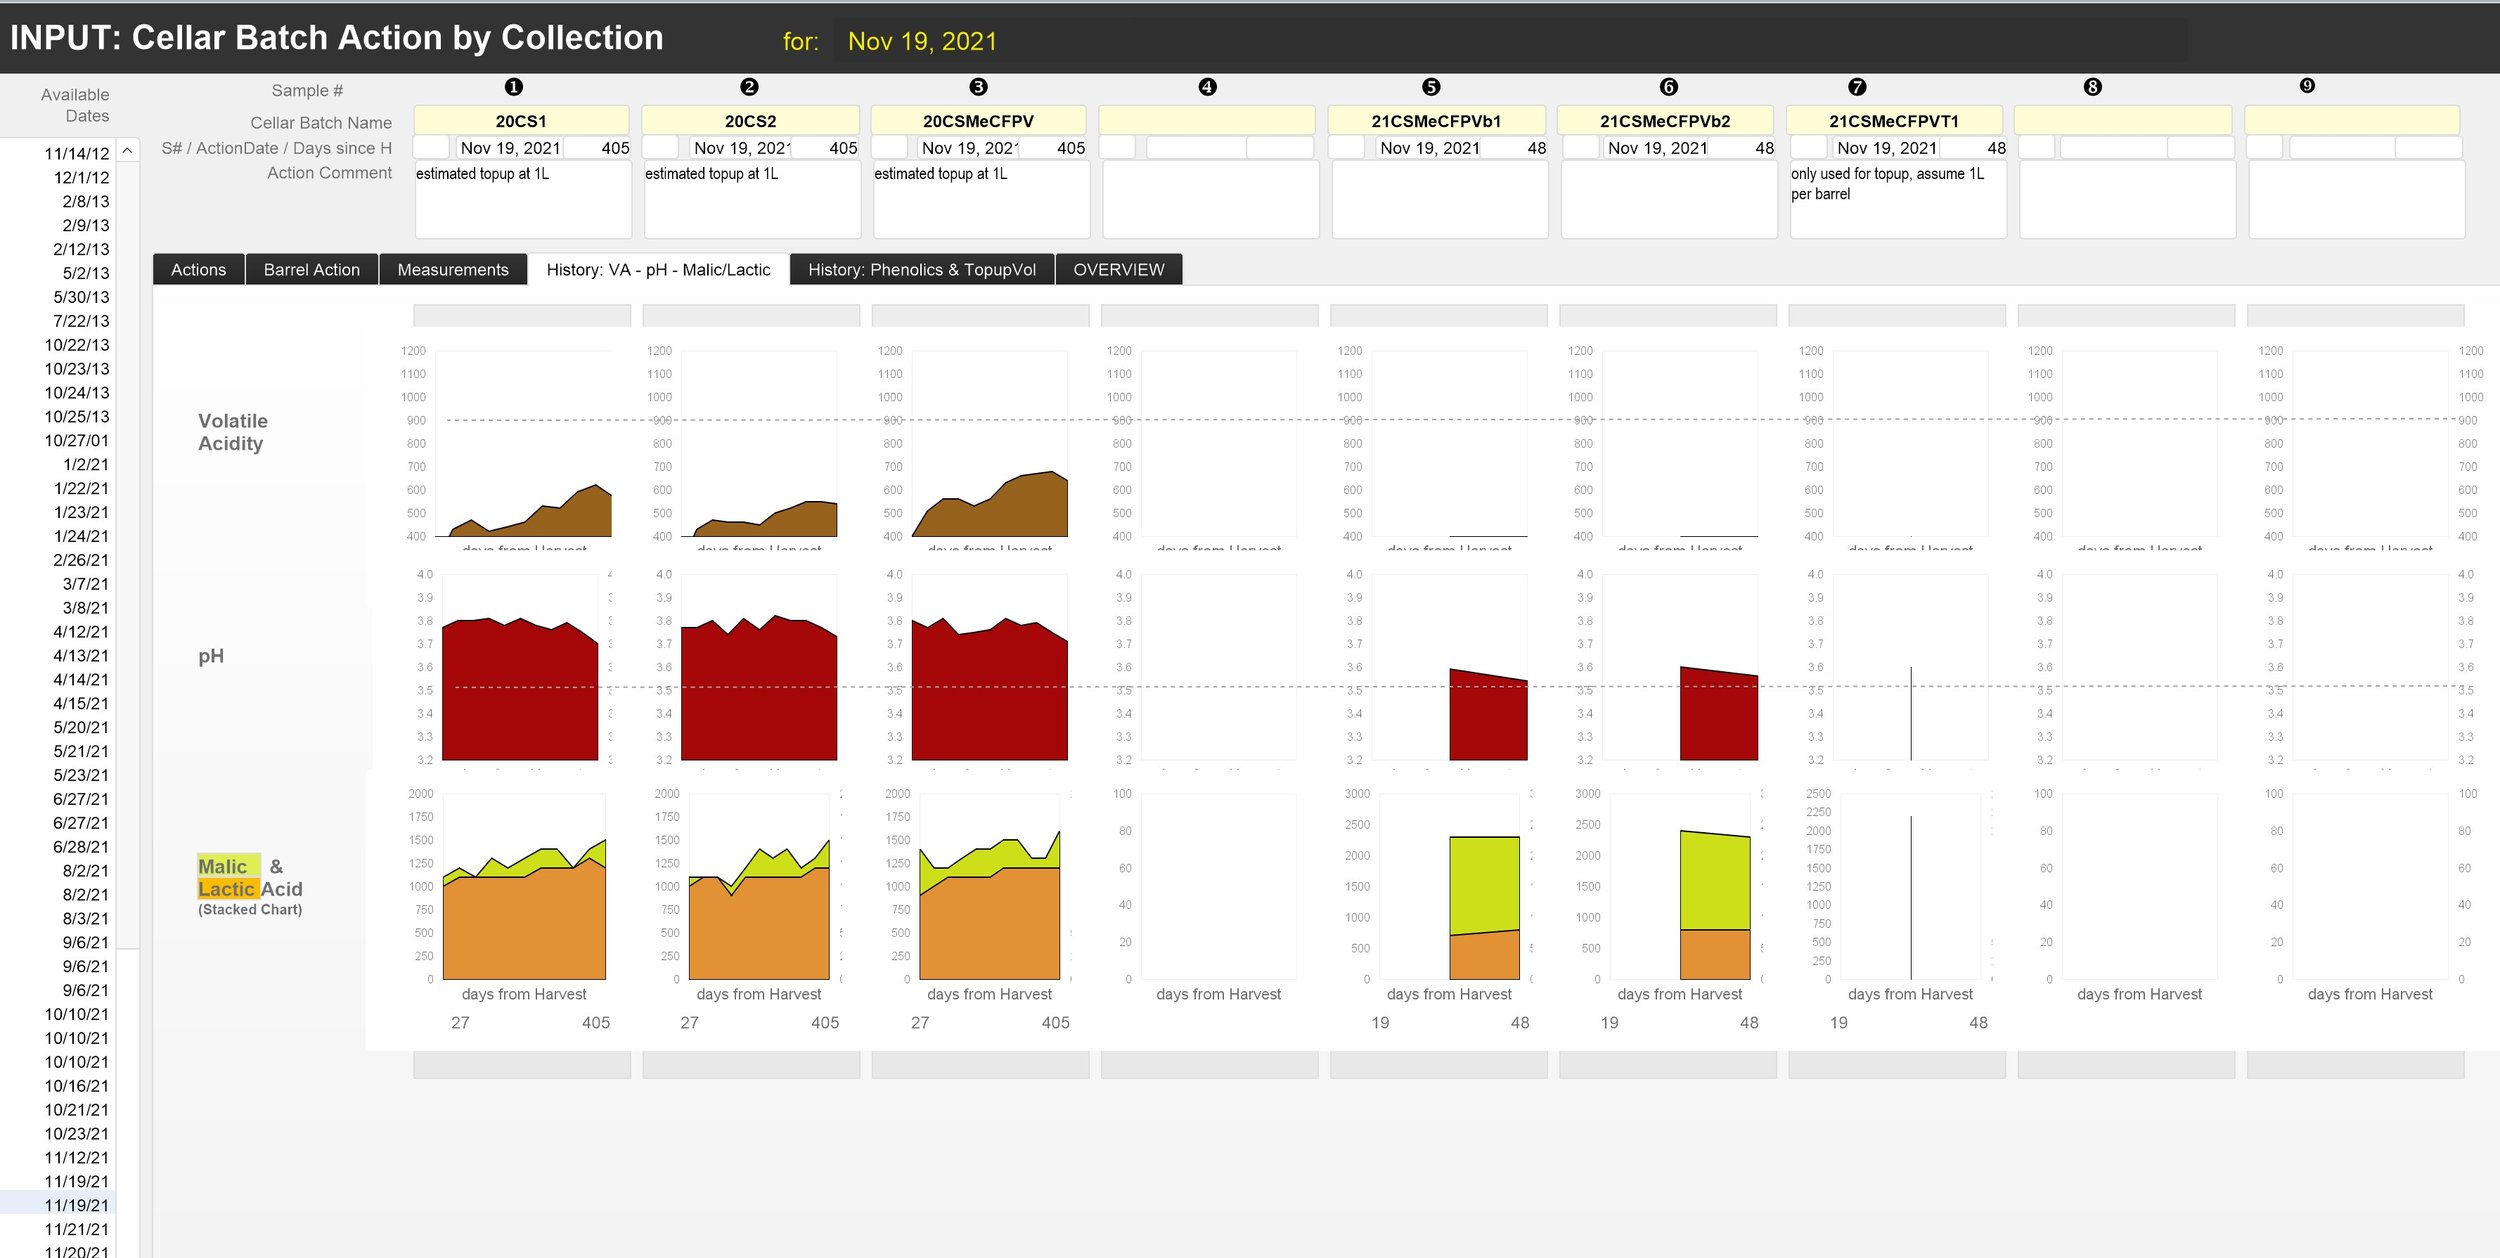Image resolution: width=2500 pixels, height=1258 pixels.
Task: Click batch name field 20CS2
Action: click(x=750, y=121)
